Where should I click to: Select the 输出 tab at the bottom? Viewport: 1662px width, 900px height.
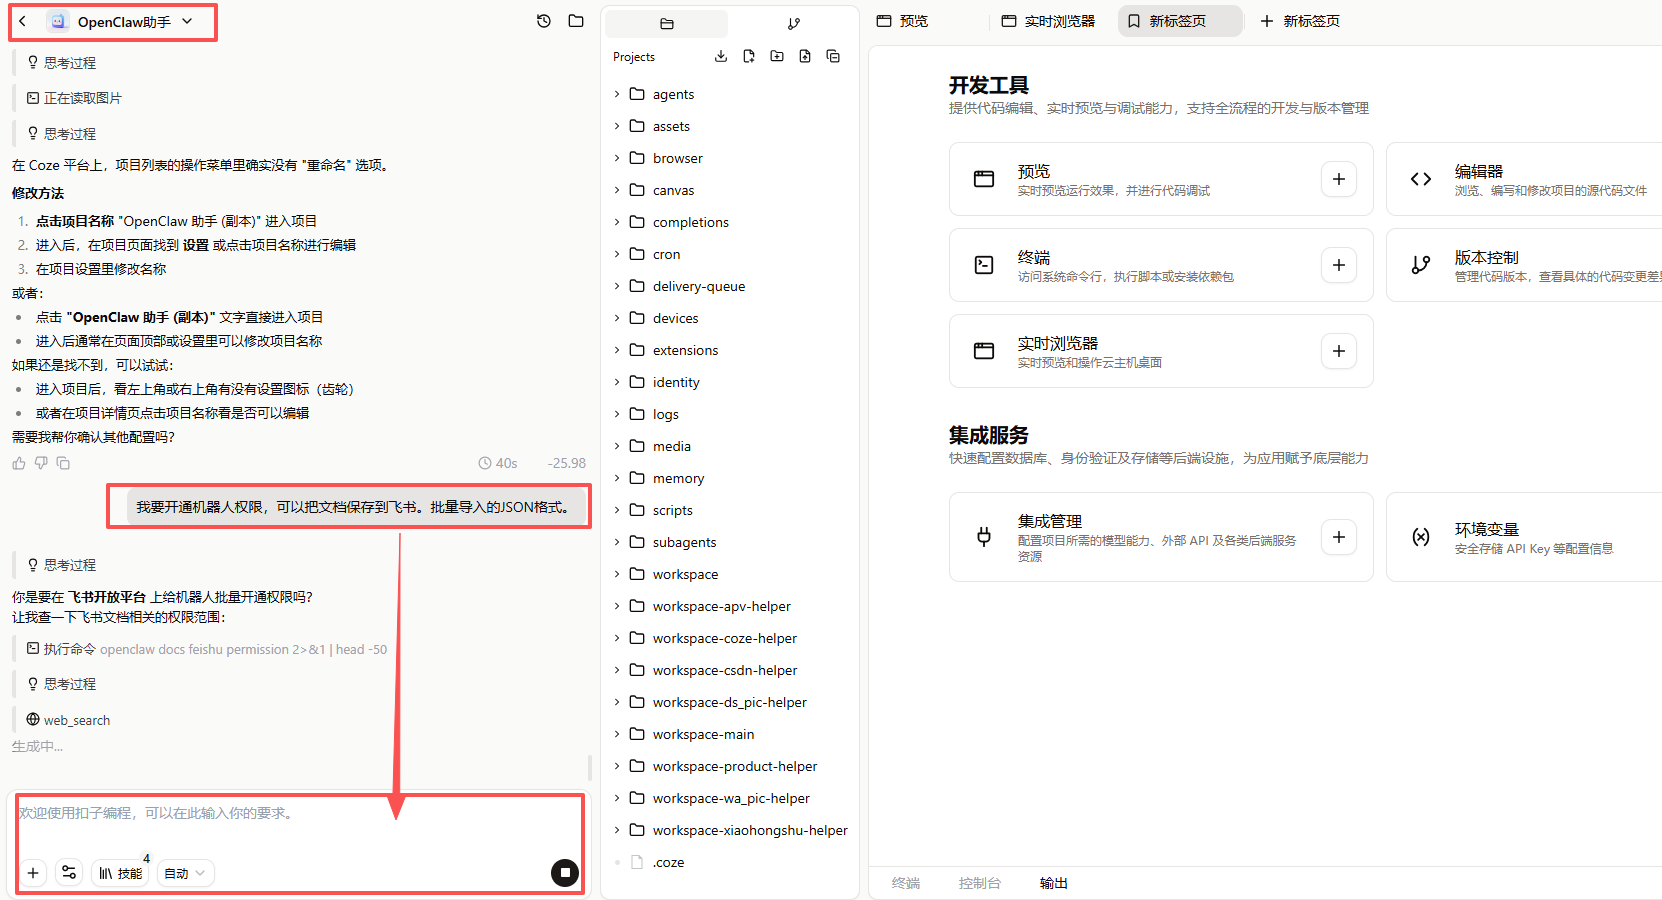1052,883
